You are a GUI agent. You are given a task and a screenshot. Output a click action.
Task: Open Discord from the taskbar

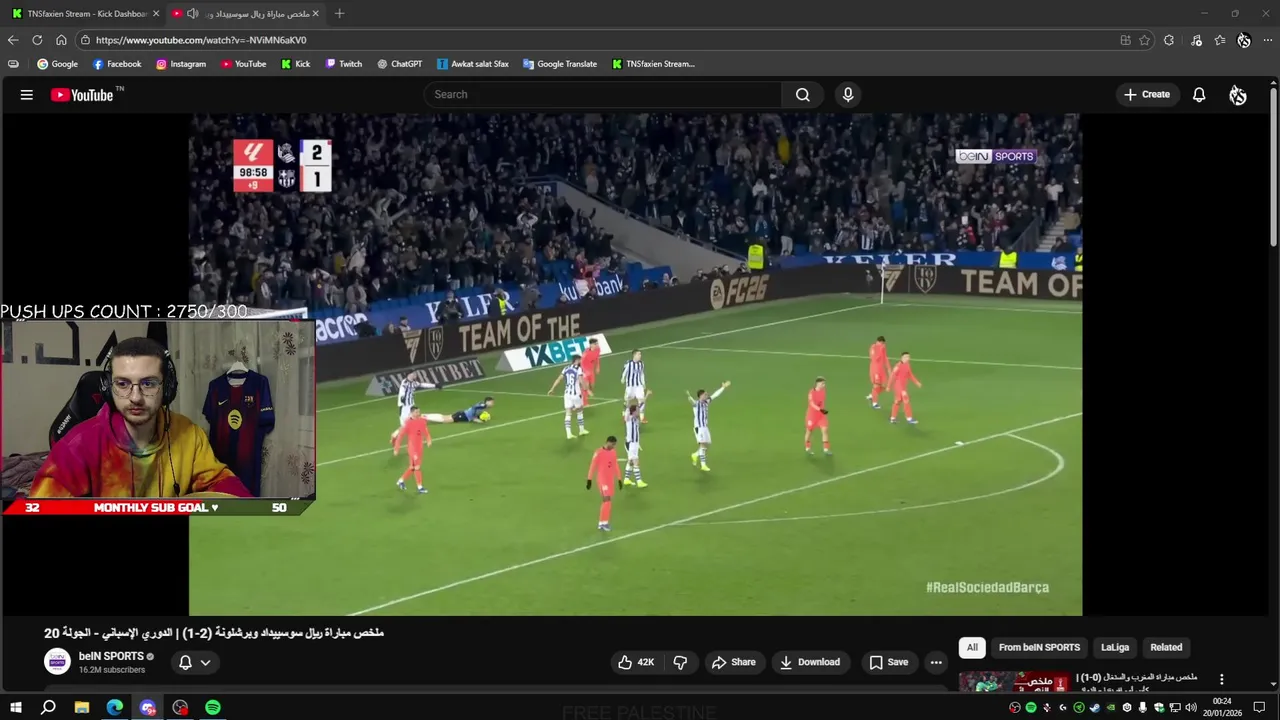(x=148, y=707)
